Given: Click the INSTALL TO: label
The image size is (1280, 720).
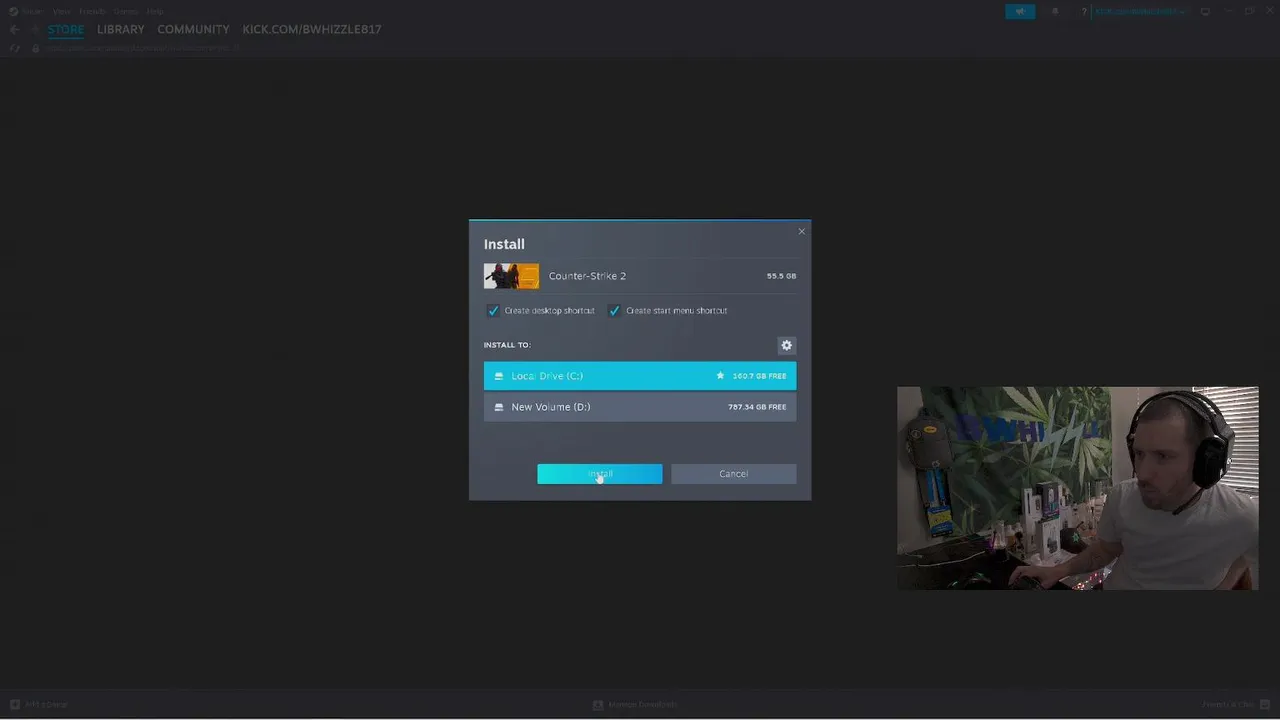Looking at the screenshot, I should [507, 345].
